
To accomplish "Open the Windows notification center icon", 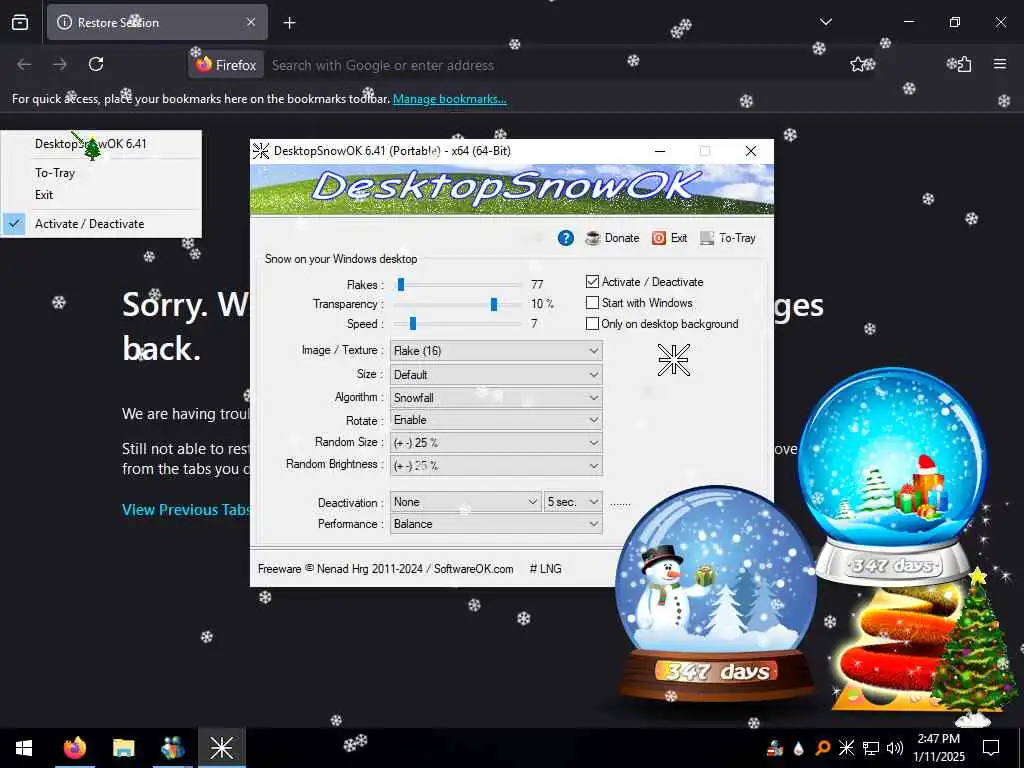I will coord(991,748).
